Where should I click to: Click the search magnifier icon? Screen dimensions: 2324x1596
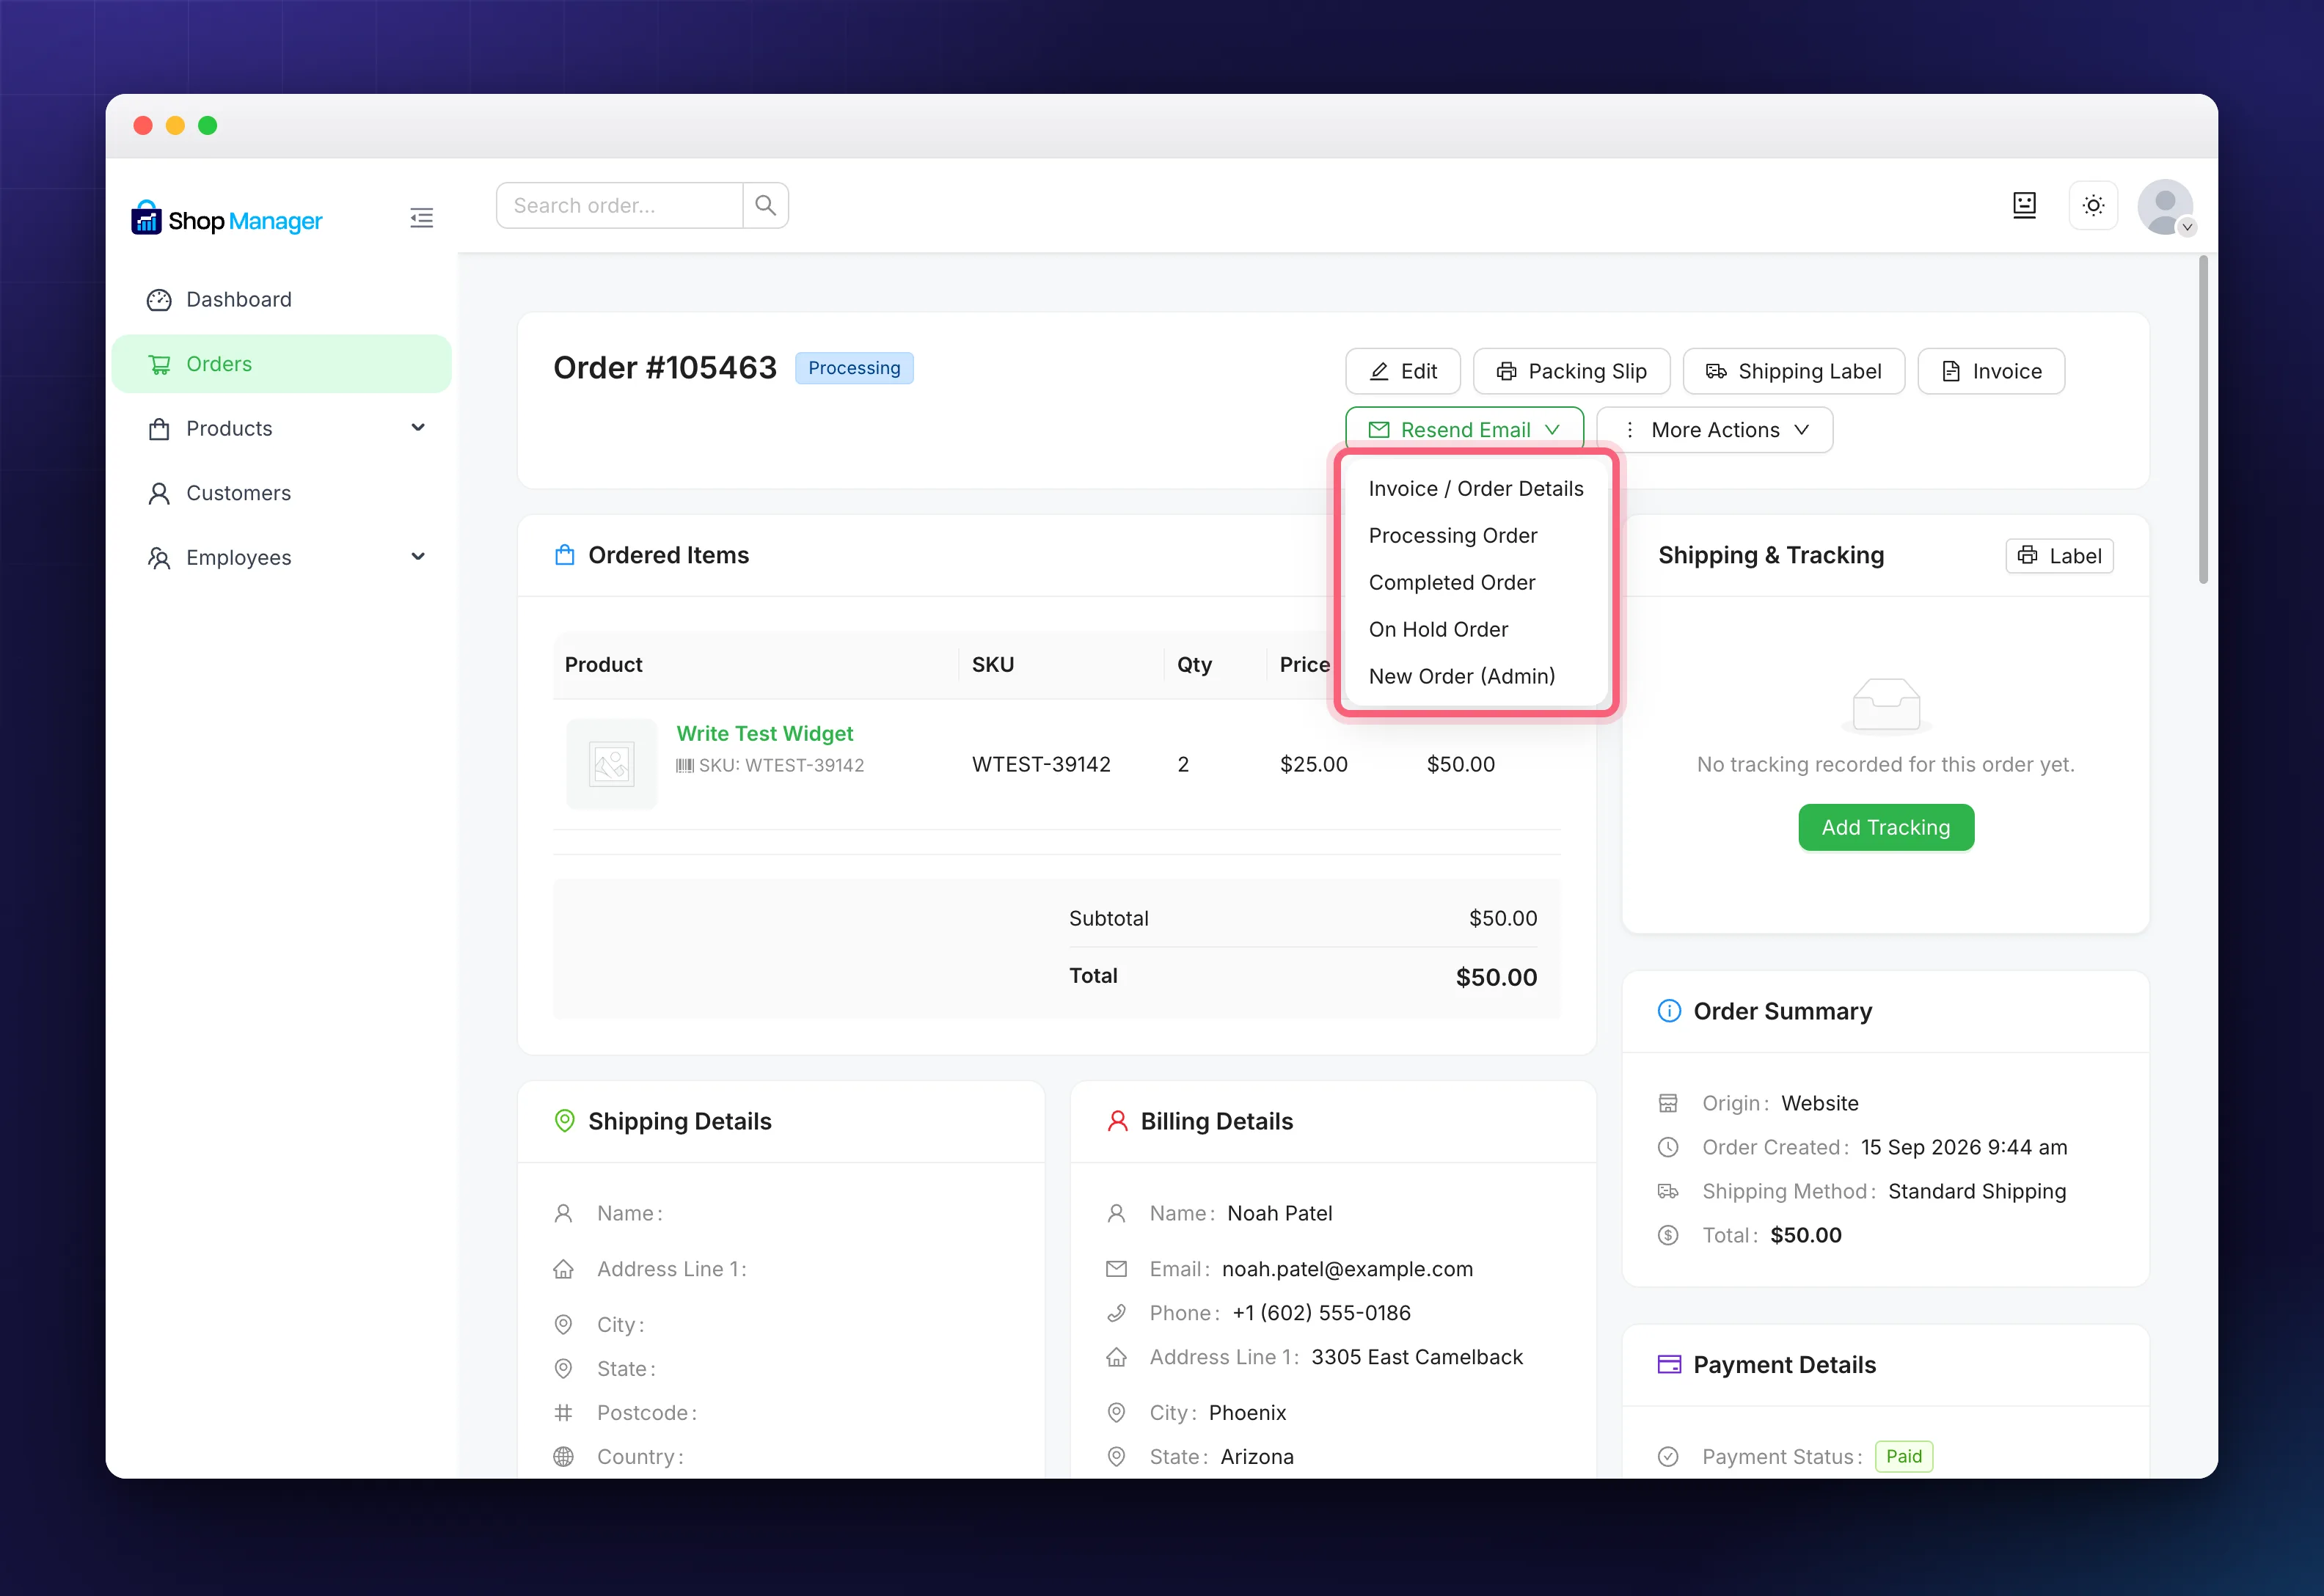(x=766, y=206)
